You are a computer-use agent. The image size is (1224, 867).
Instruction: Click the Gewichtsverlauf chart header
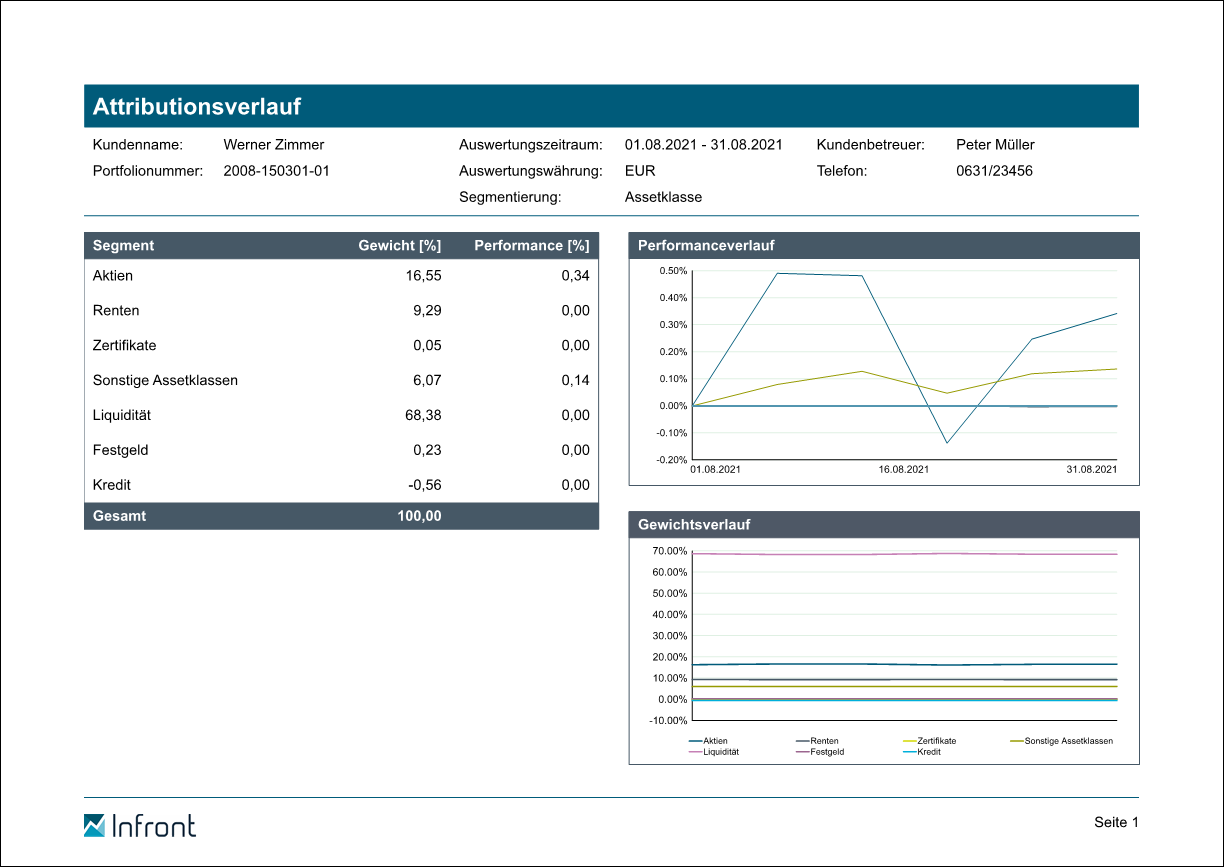coord(883,524)
